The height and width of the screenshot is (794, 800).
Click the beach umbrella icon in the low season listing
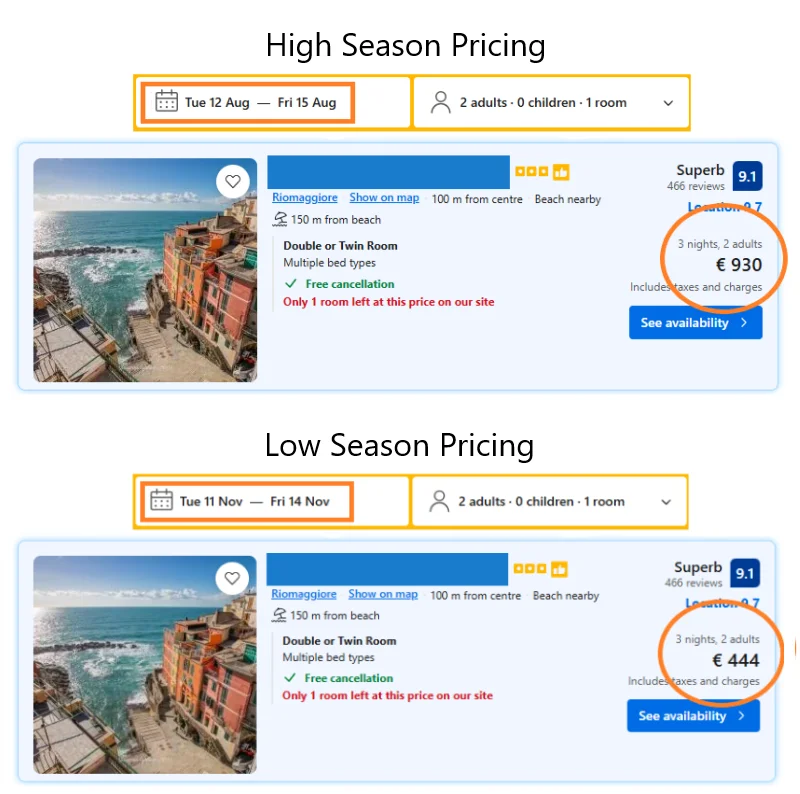point(279,616)
